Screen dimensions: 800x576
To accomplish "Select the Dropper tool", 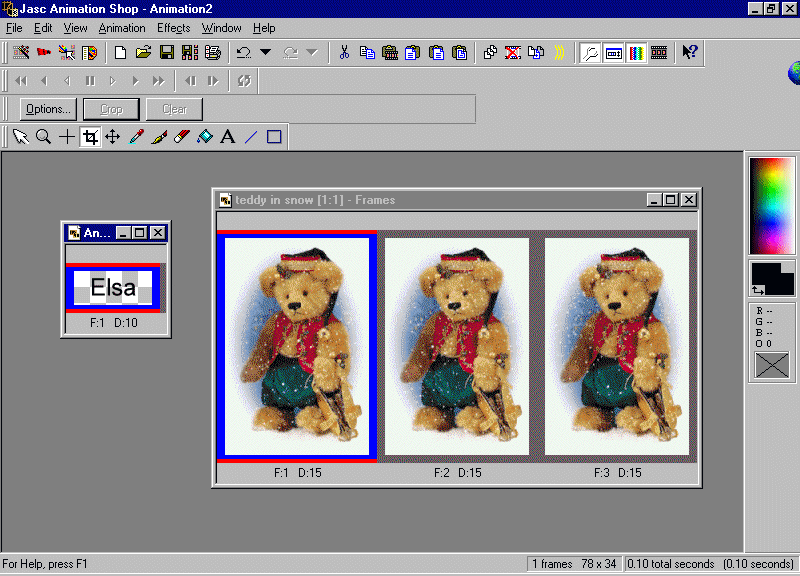I will 136,137.
